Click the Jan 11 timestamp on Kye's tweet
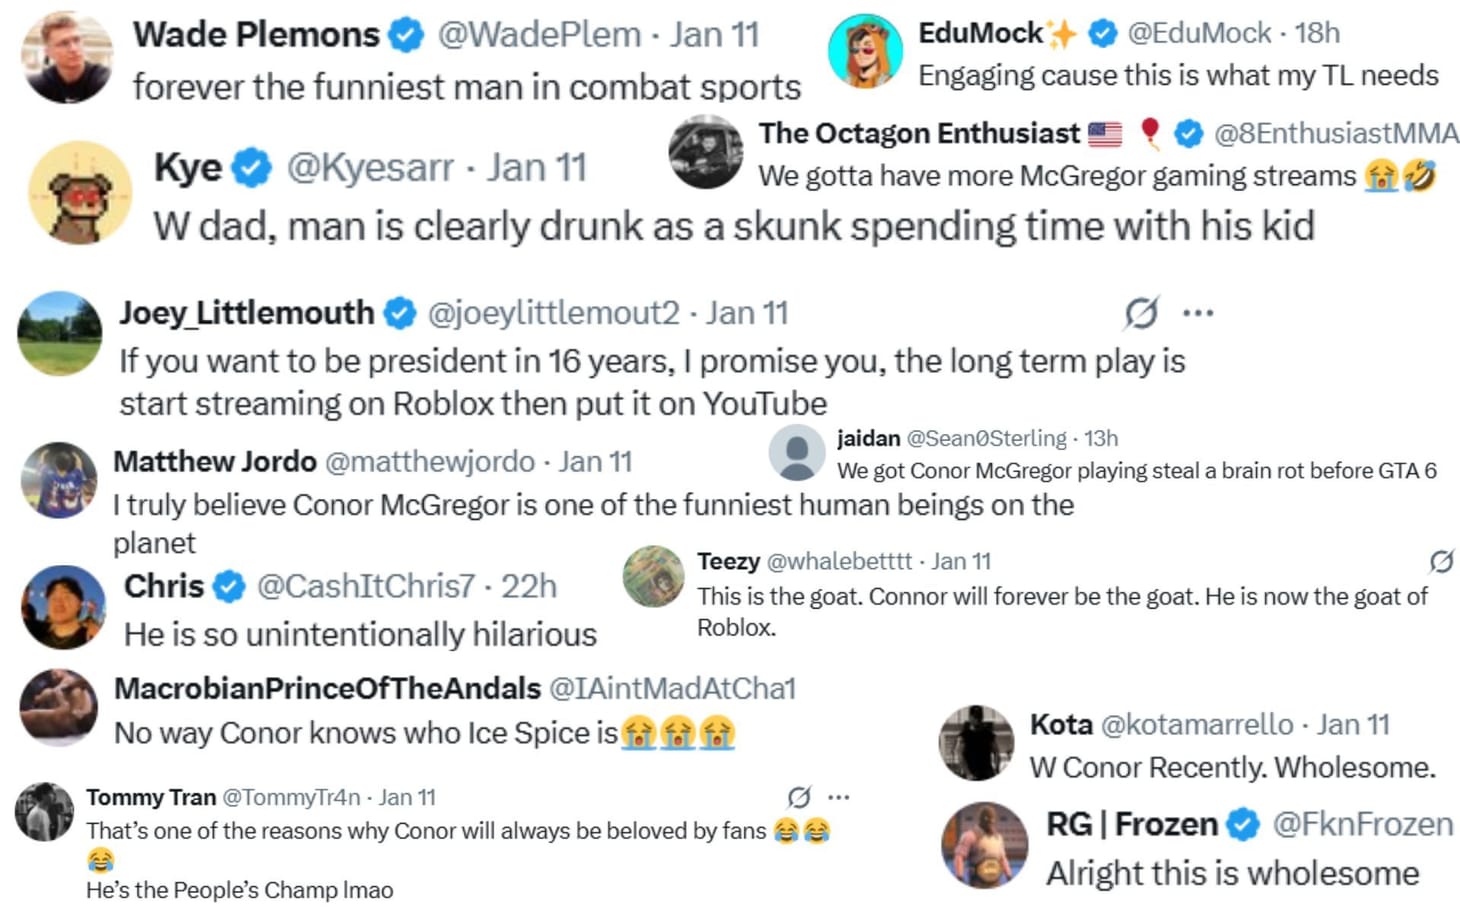The width and height of the screenshot is (1460, 913). pos(537,167)
